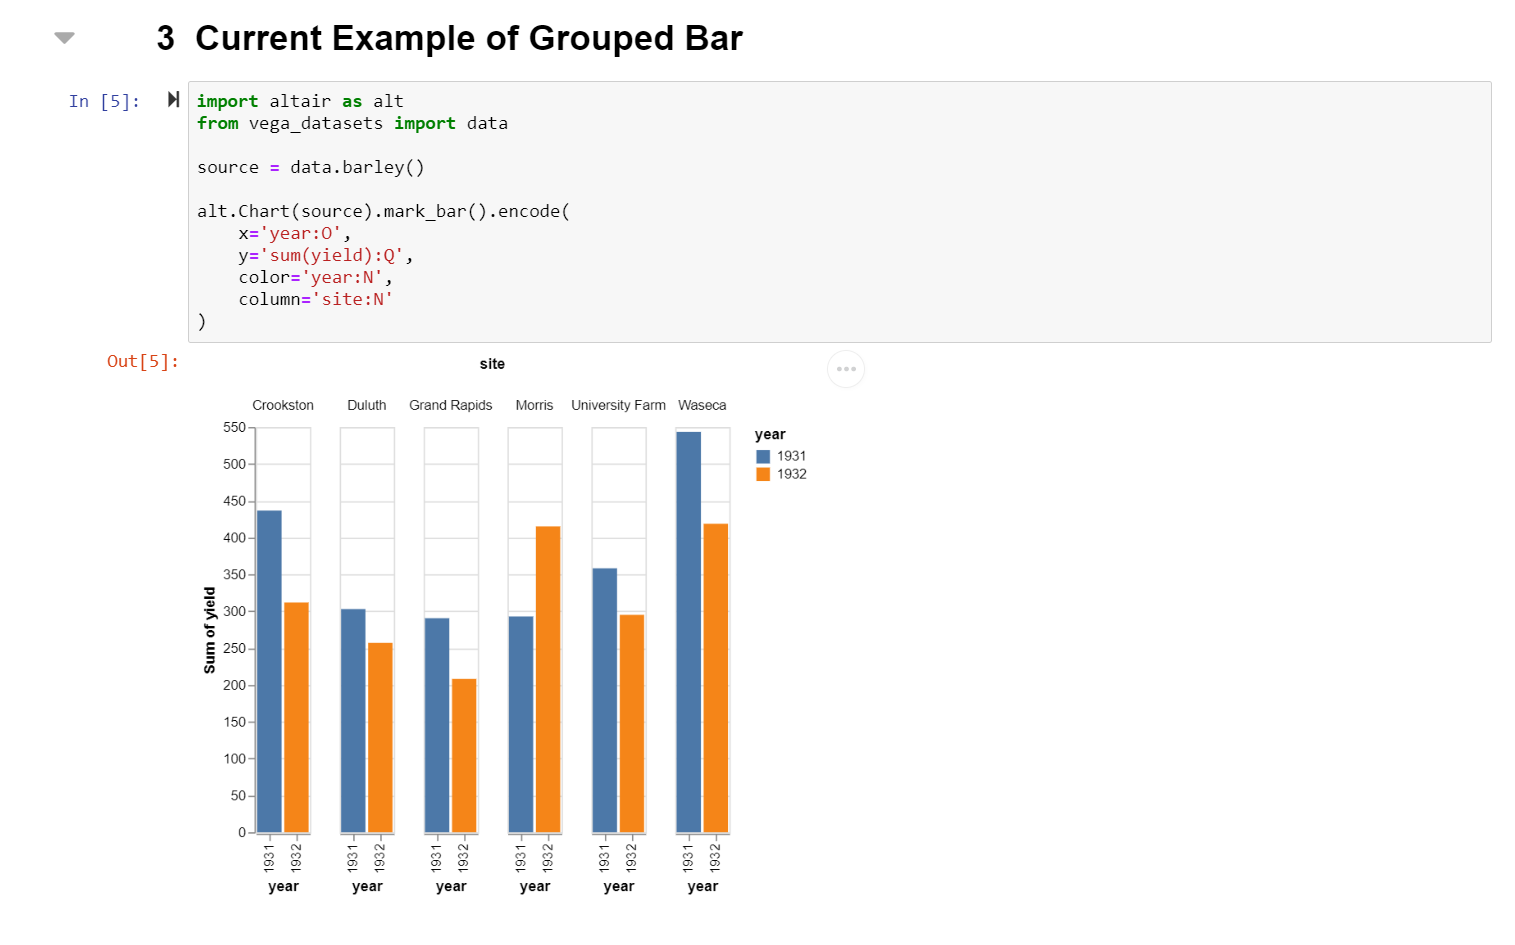The height and width of the screenshot is (945, 1515).
Task: Click the heading Current Example of Grouped Bar
Action: [469, 38]
